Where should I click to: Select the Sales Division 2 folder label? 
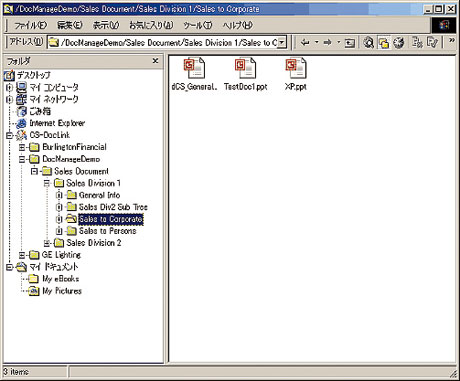(x=94, y=243)
